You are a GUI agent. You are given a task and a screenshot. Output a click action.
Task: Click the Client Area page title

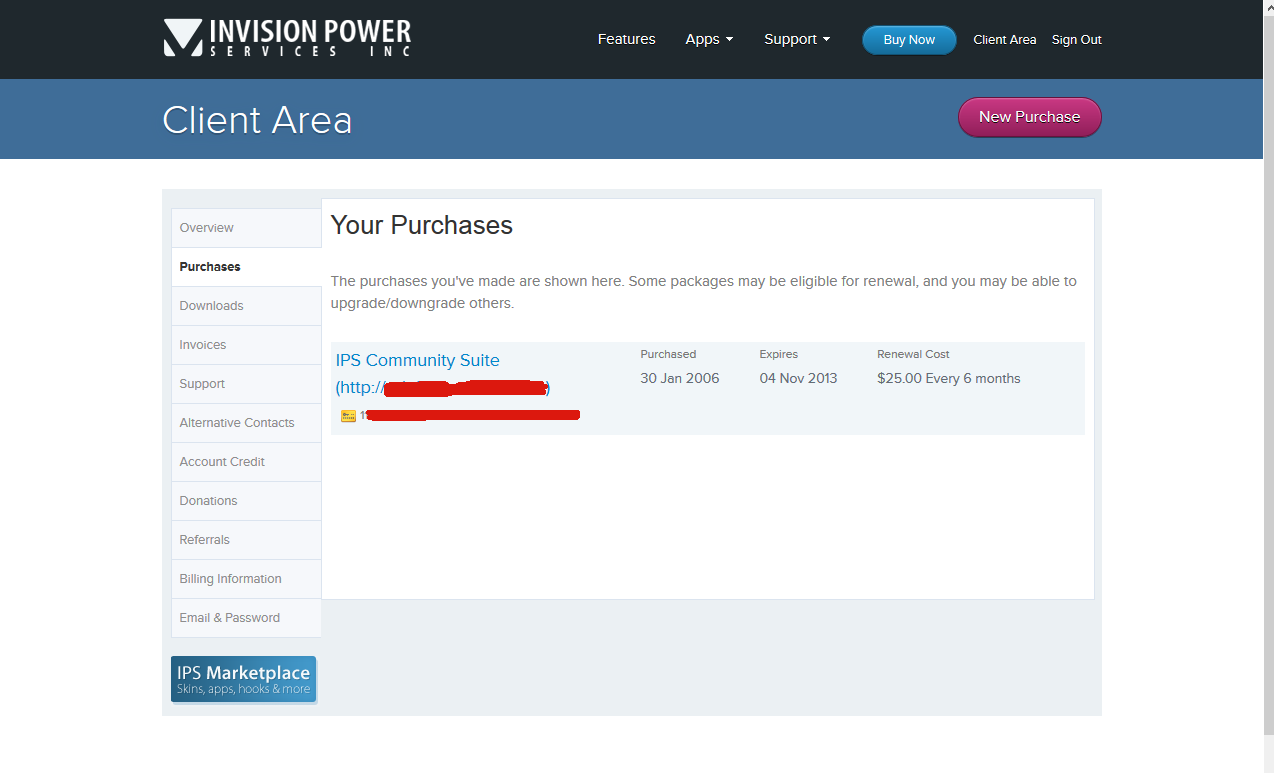tap(257, 120)
